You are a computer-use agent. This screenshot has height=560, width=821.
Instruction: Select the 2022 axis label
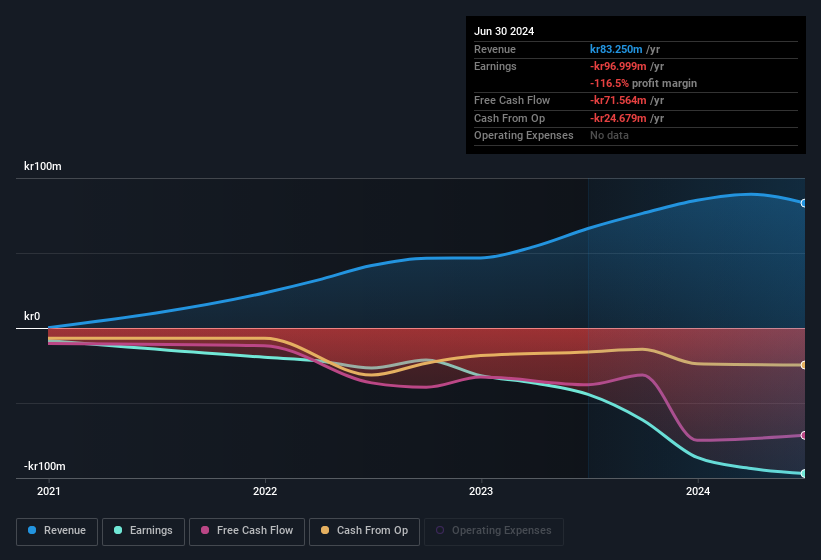[x=265, y=491]
